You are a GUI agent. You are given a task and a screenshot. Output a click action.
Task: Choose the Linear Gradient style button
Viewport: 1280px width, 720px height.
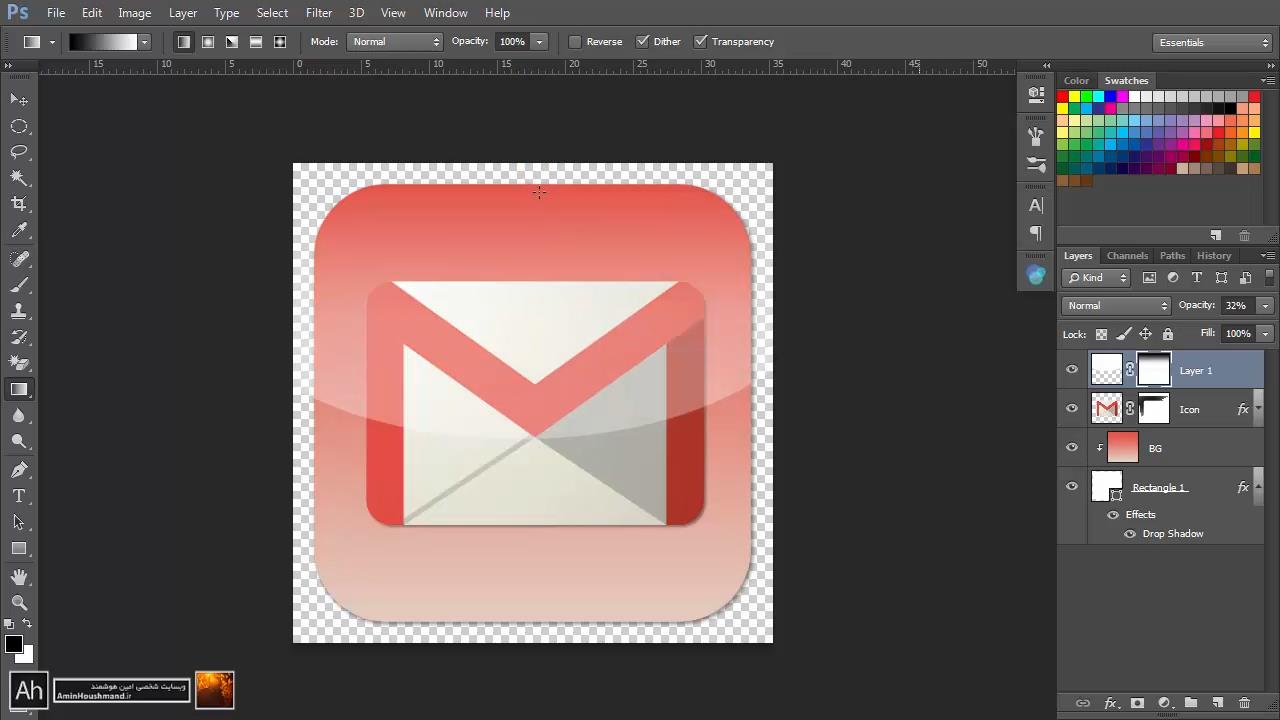tap(184, 42)
